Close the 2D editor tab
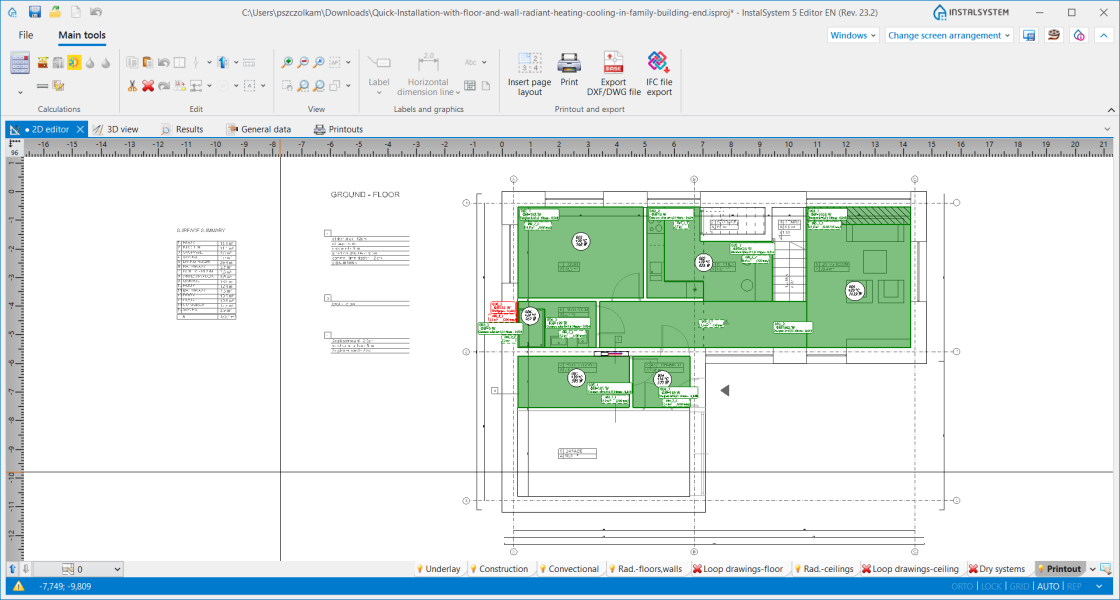The image size is (1120, 600). (x=80, y=129)
